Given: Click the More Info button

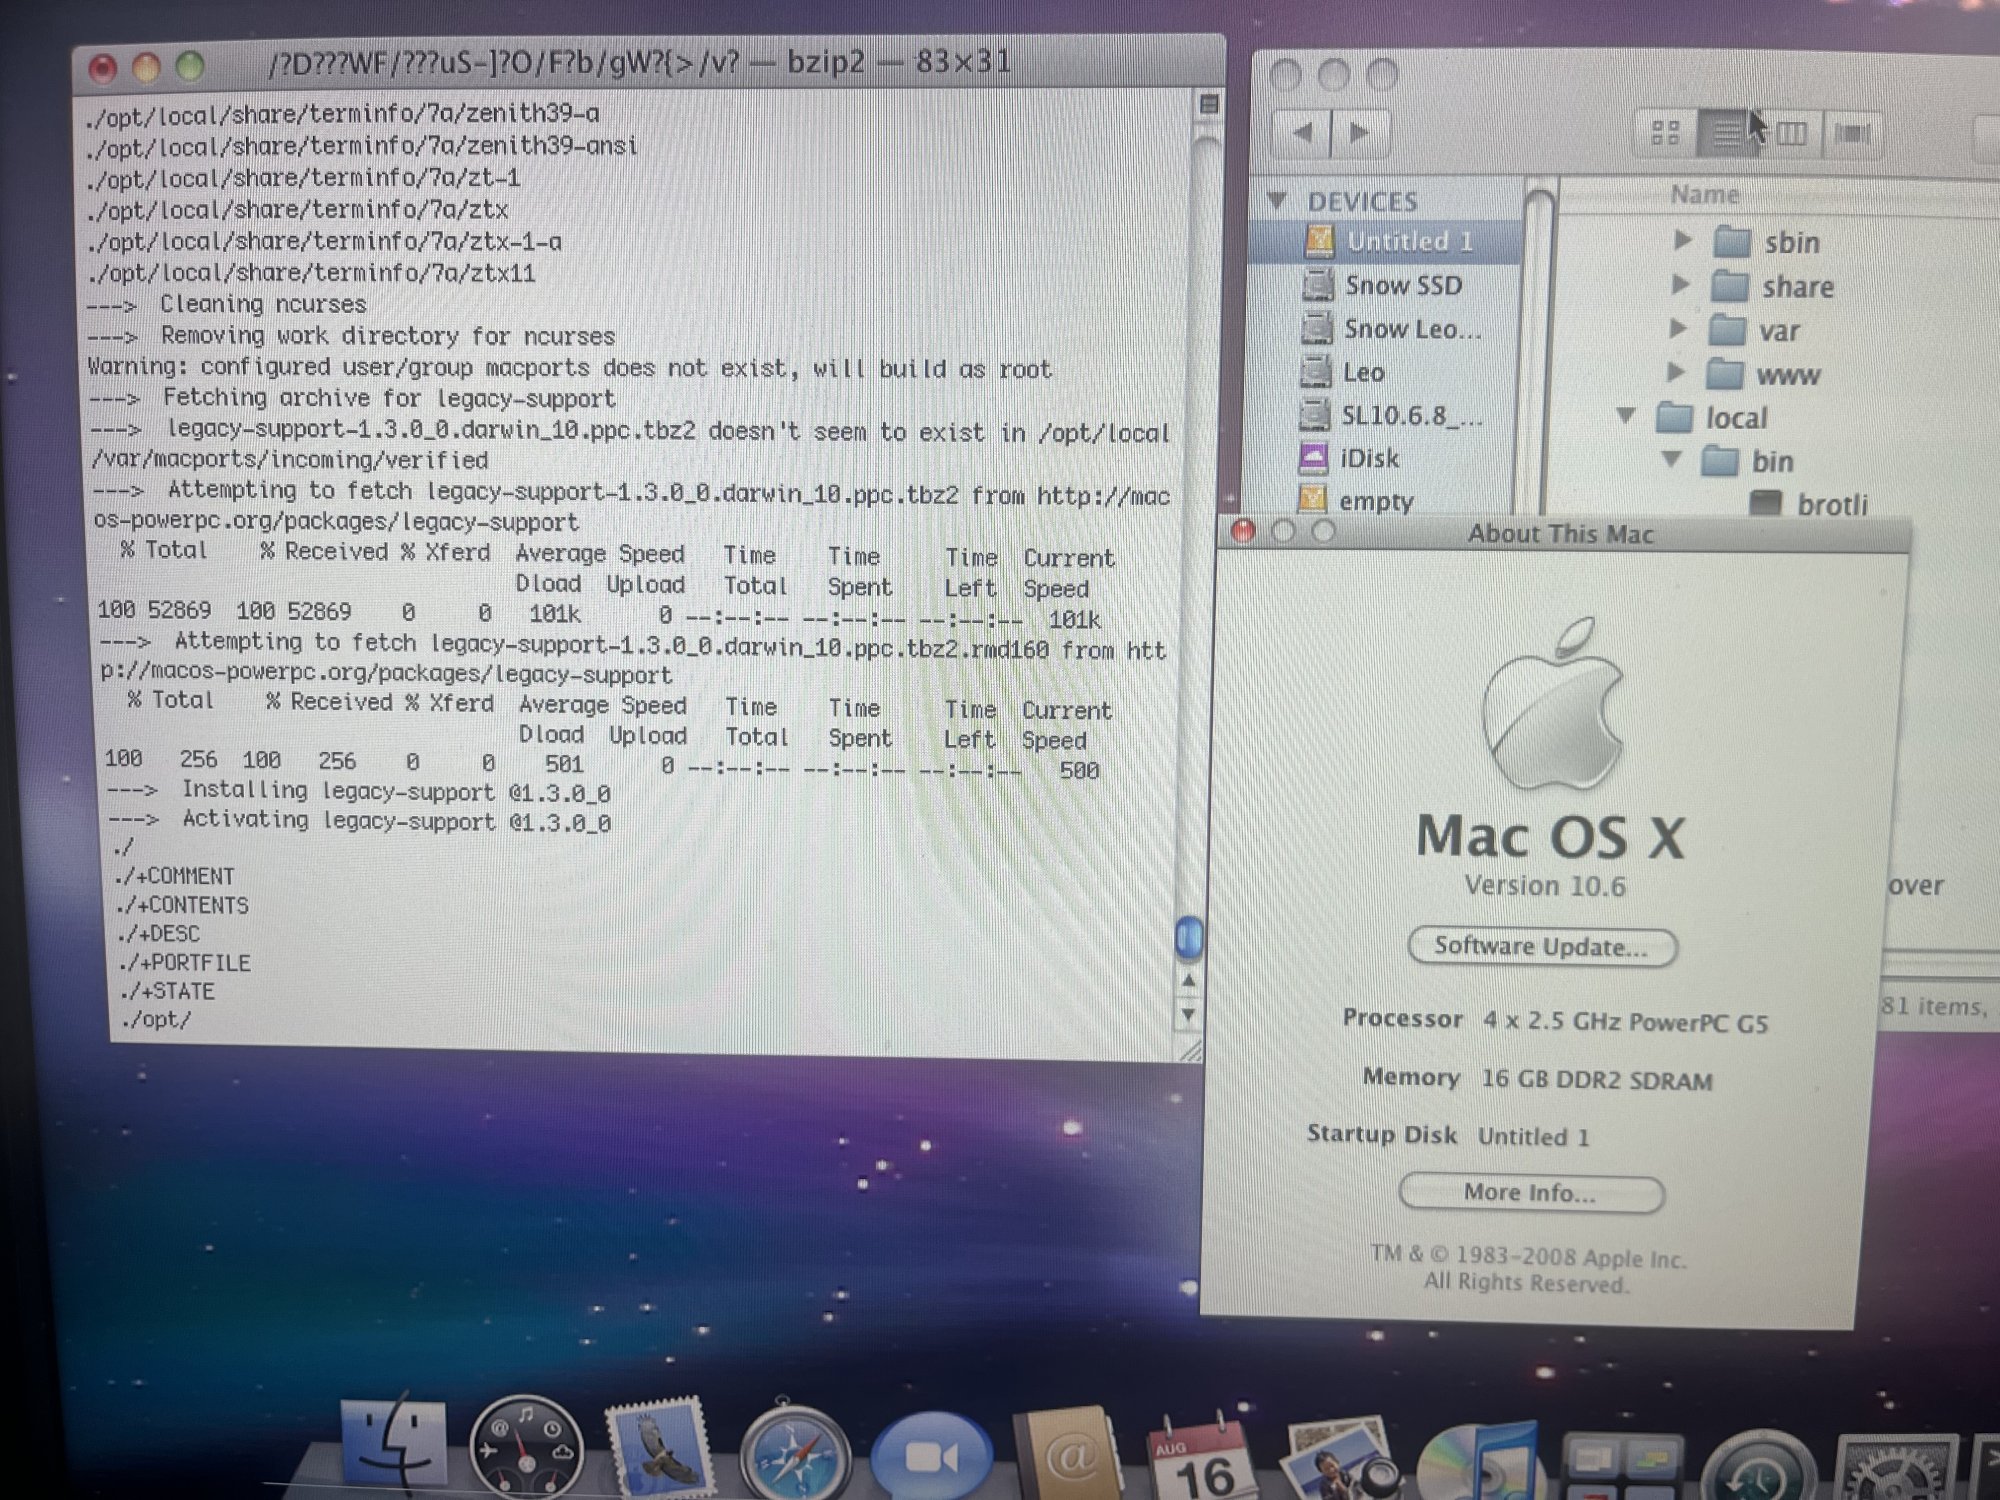Looking at the screenshot, I should click(1530, 1192).
